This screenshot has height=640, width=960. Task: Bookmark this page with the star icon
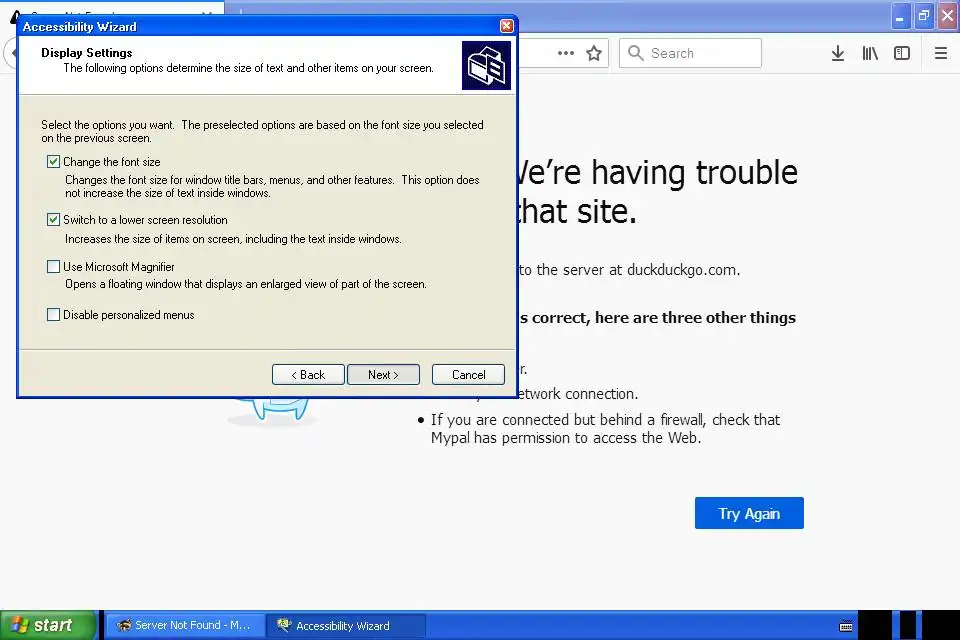593,53
